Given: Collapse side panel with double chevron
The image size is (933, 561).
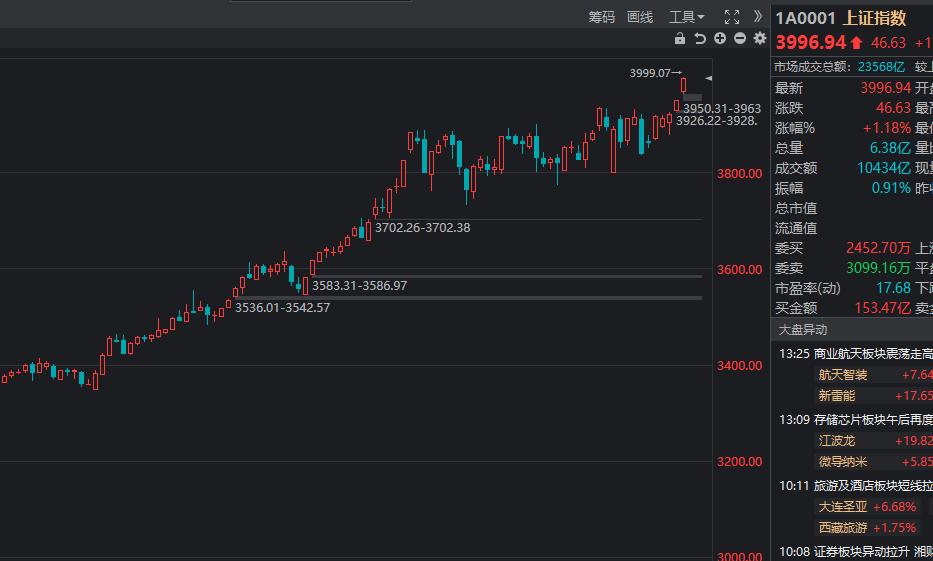Looking at the screenshot, I should 757,17.
